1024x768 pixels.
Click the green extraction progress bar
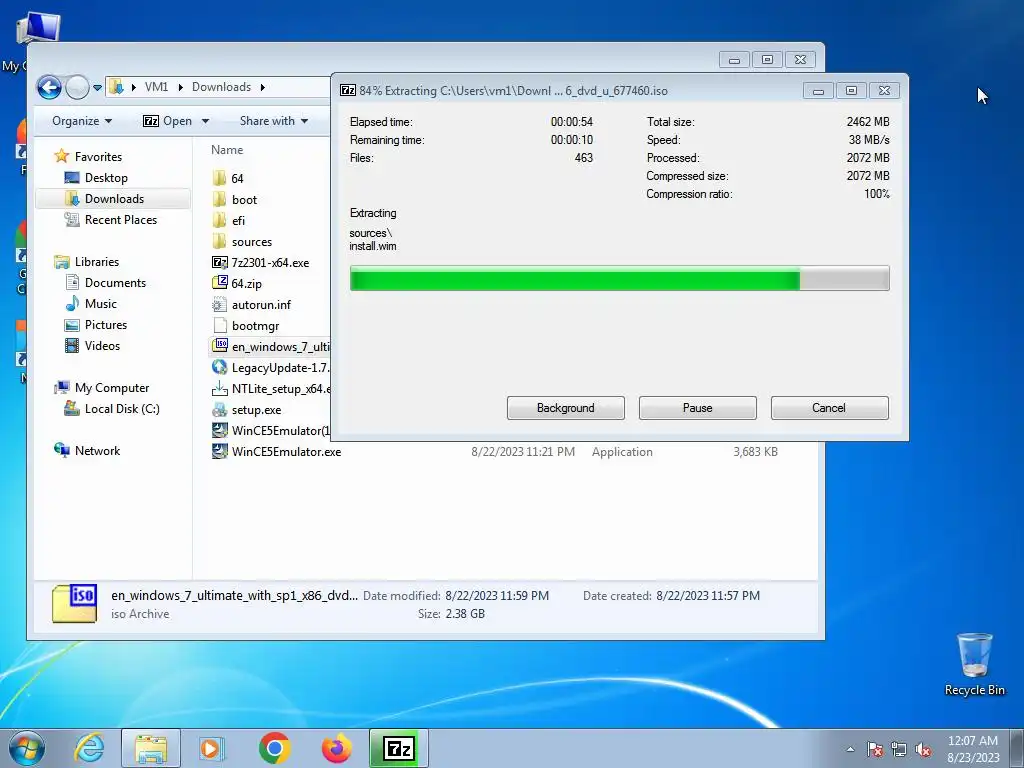click(x=619, y=278)
